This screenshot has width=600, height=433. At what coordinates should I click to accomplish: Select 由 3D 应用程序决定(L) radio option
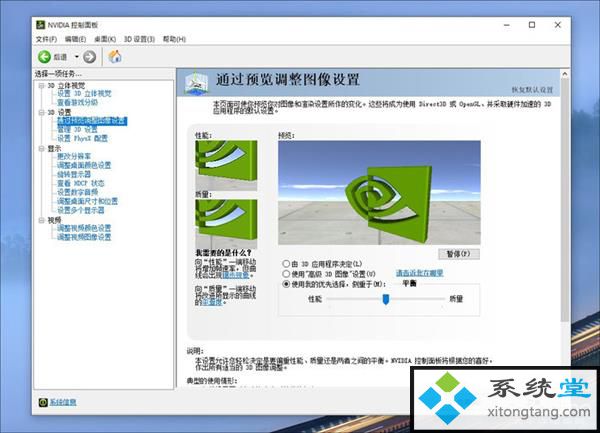click(x=286, y=264)
